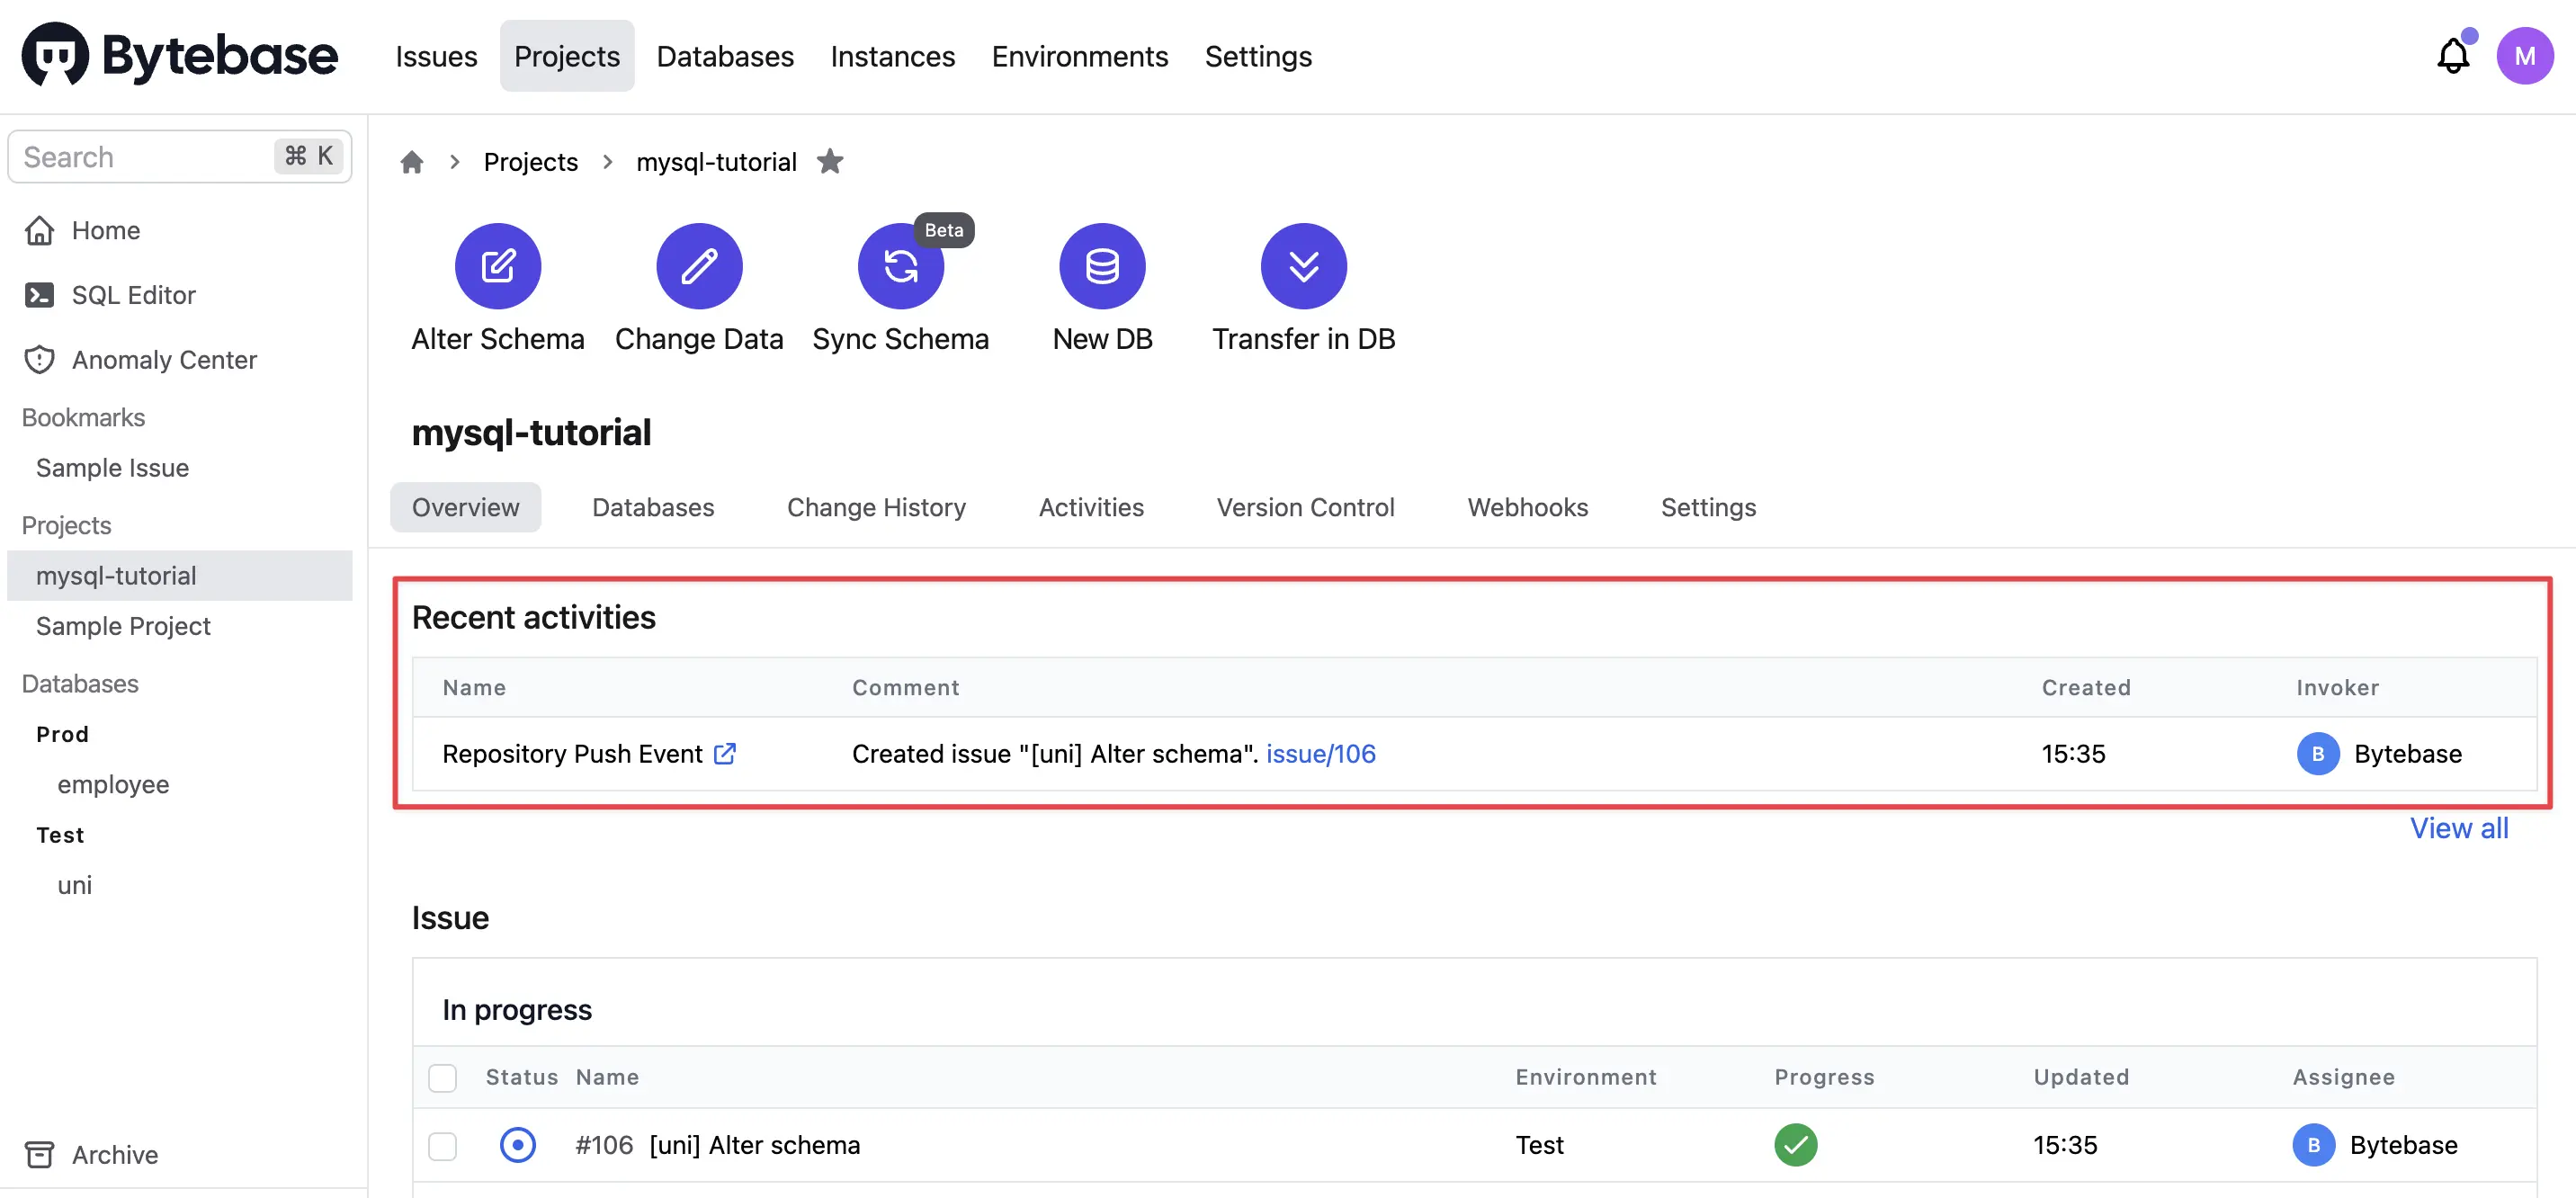Open issue "[uni] Alter schema" row

click(1474, 1144)
